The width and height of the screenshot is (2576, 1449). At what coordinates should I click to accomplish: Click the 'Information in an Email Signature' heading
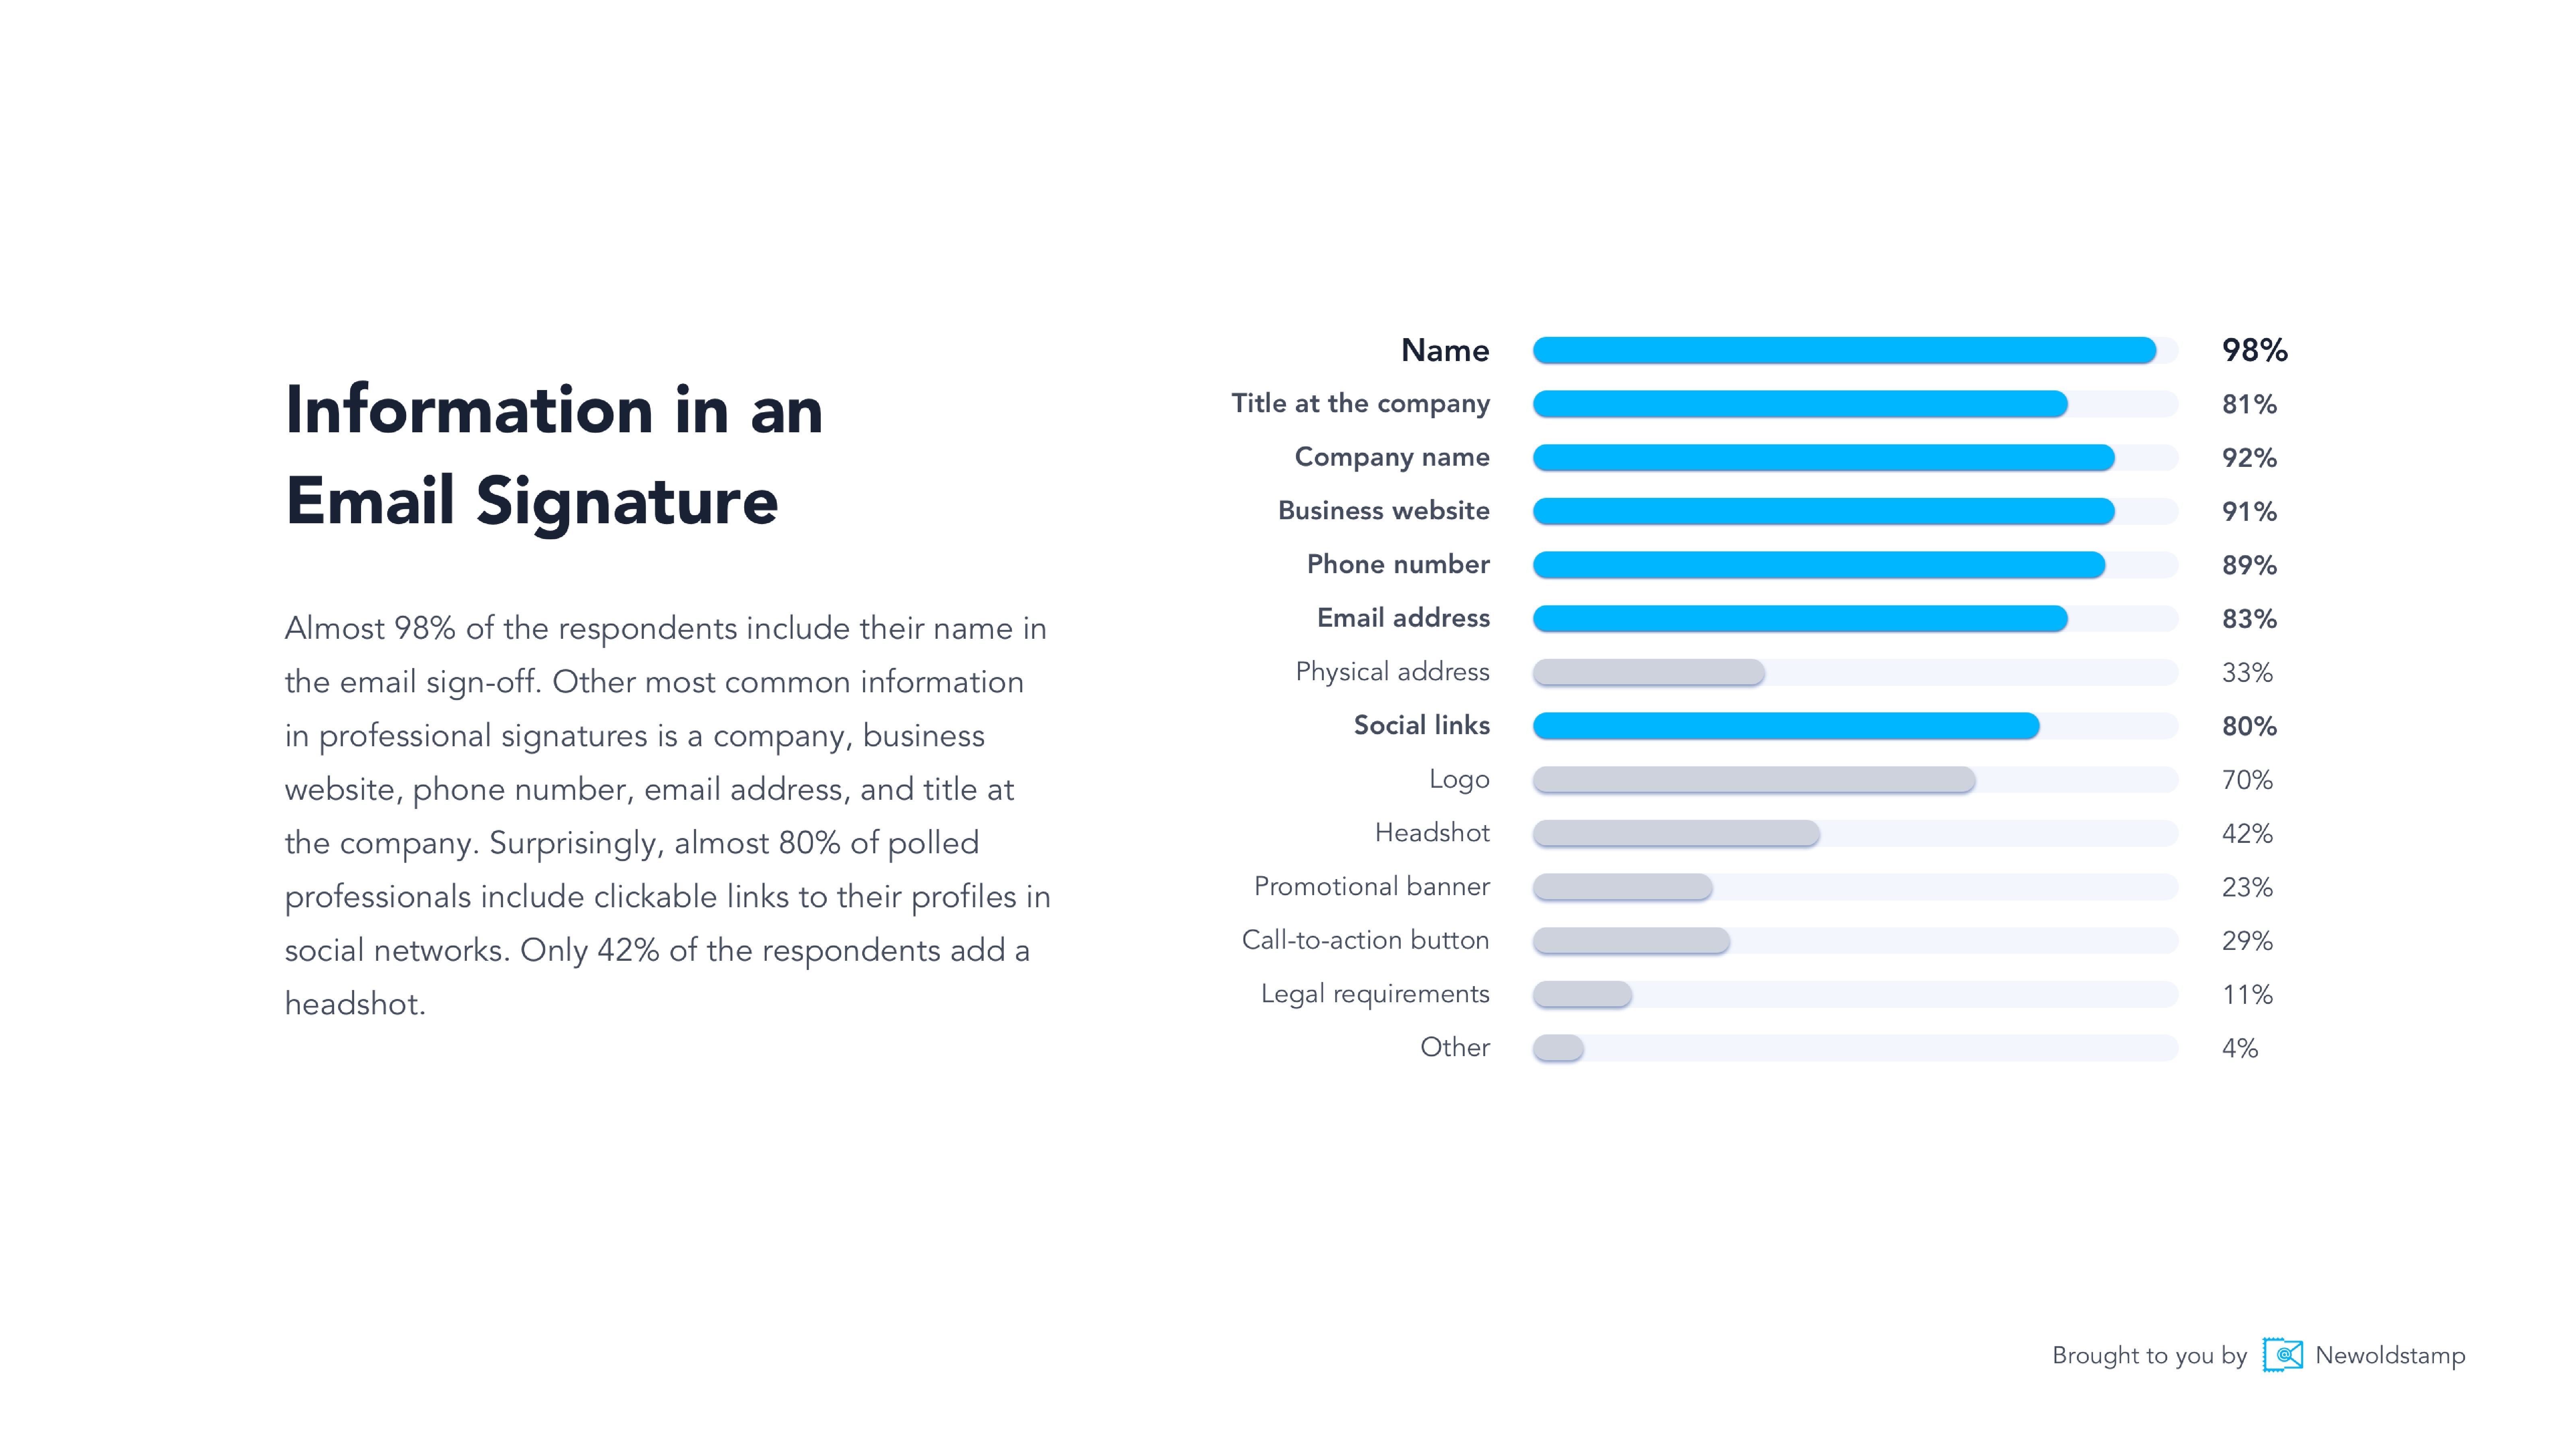553,455
